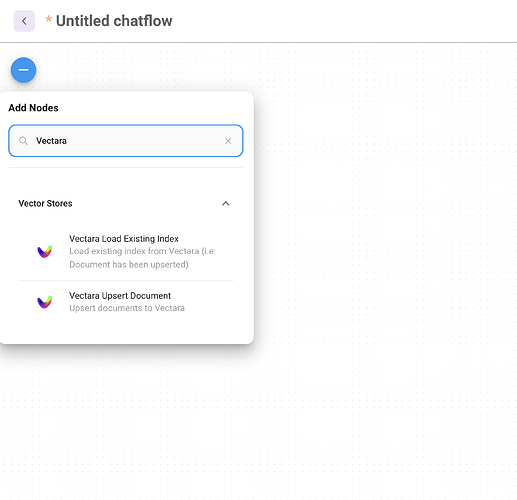517x500 pixels.
Task: Click the Untitled chatflow title
Action: coord(114,21)
